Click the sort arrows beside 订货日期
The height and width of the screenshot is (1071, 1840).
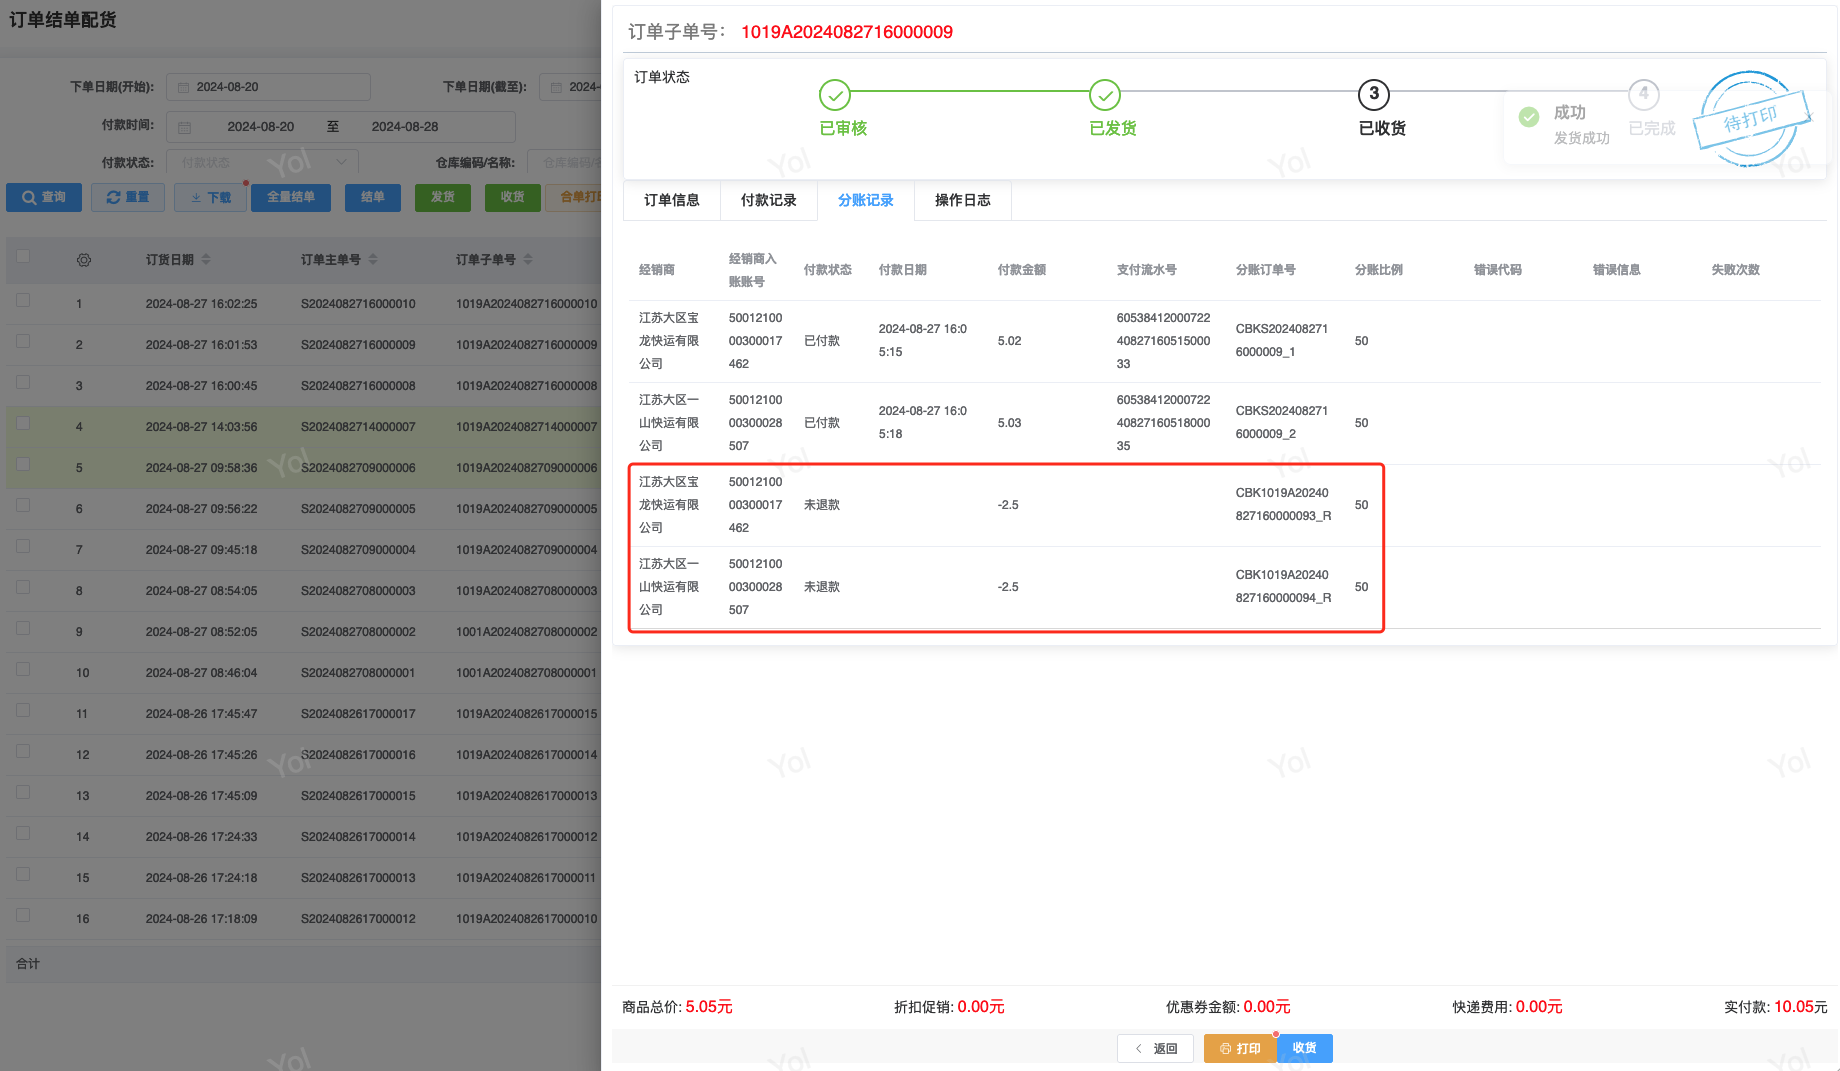206,260
